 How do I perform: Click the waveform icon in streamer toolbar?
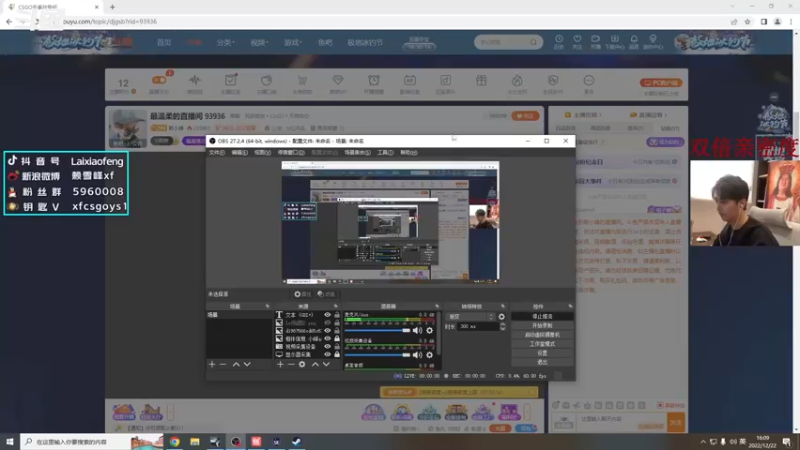click(195, 81)
